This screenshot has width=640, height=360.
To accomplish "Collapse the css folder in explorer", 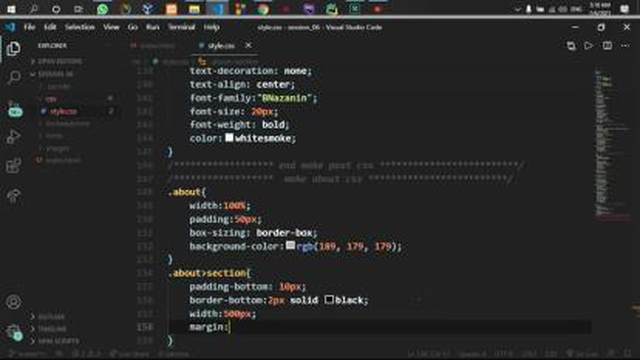I will (51, 99).
